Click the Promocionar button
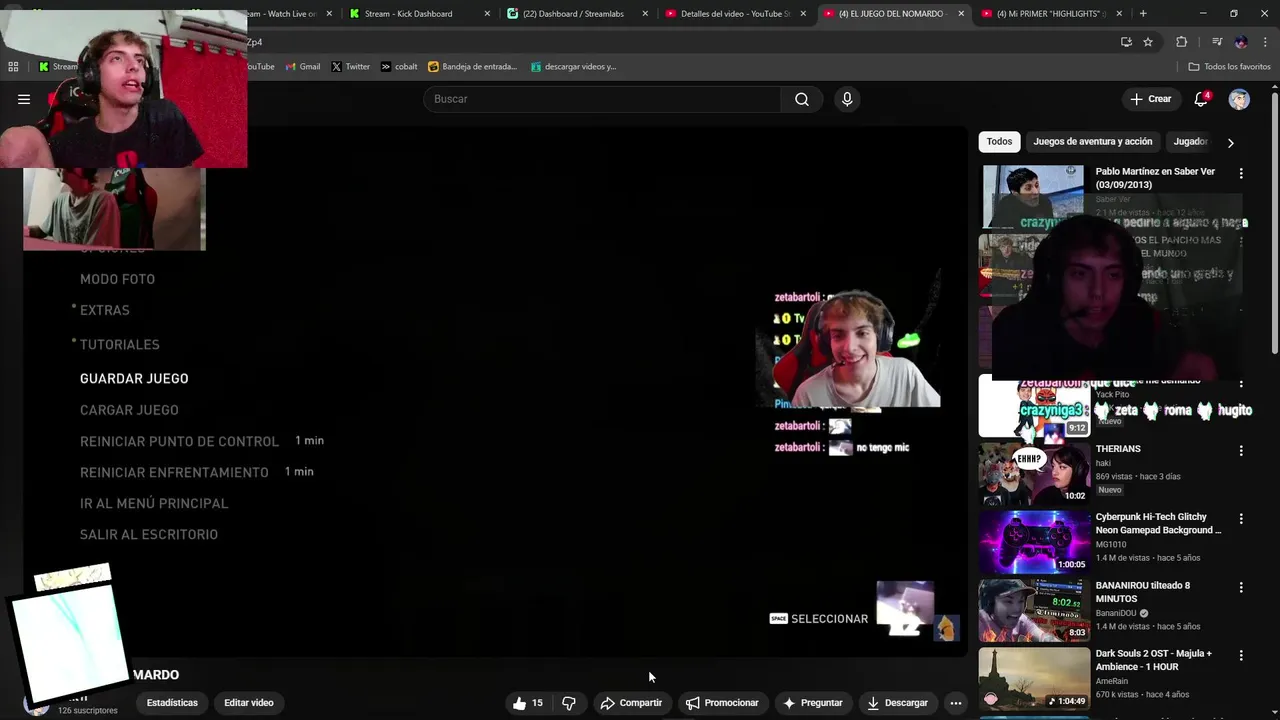 point(722,703)
